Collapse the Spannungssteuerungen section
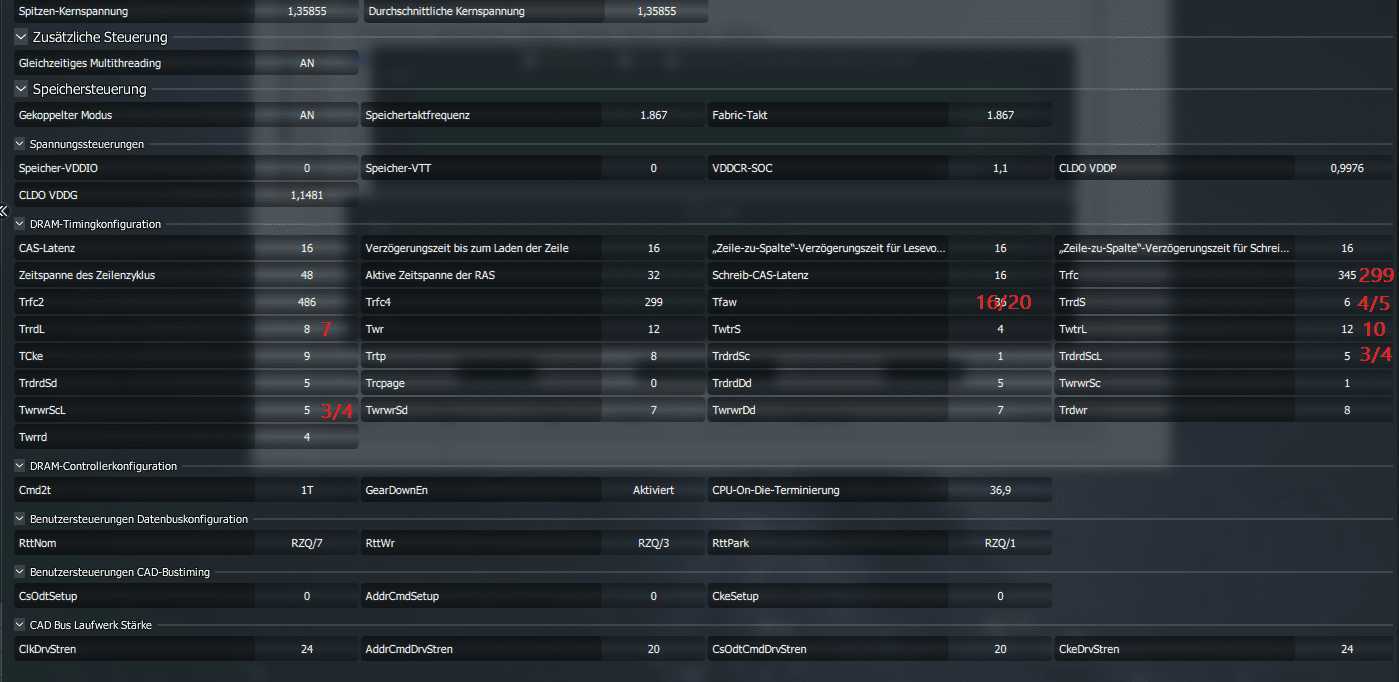The width and height of the screenshot is (1399, 682). click(20, 144)
